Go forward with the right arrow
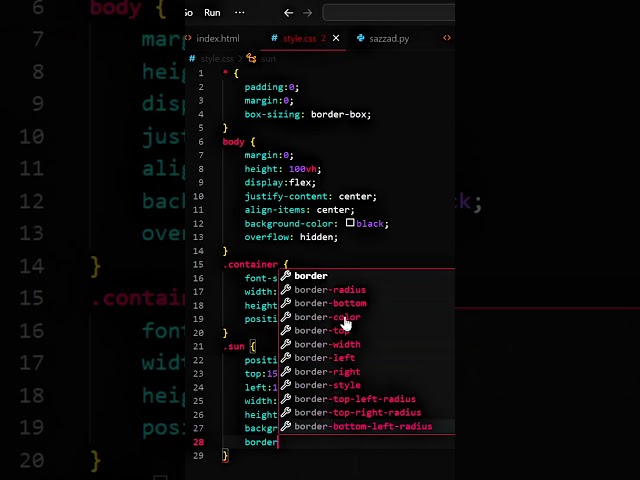 307,13
